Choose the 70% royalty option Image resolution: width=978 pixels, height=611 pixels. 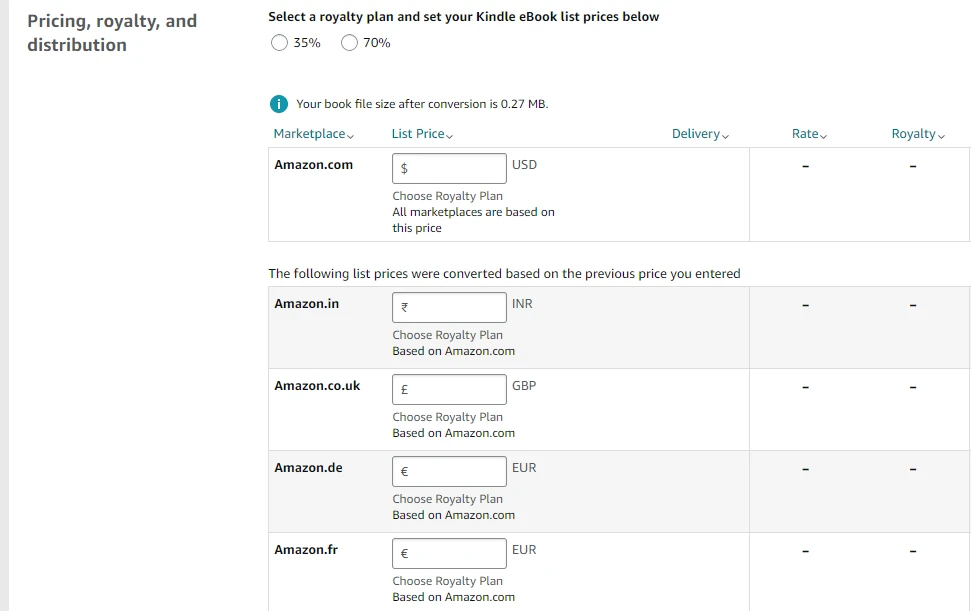(349, 43)
